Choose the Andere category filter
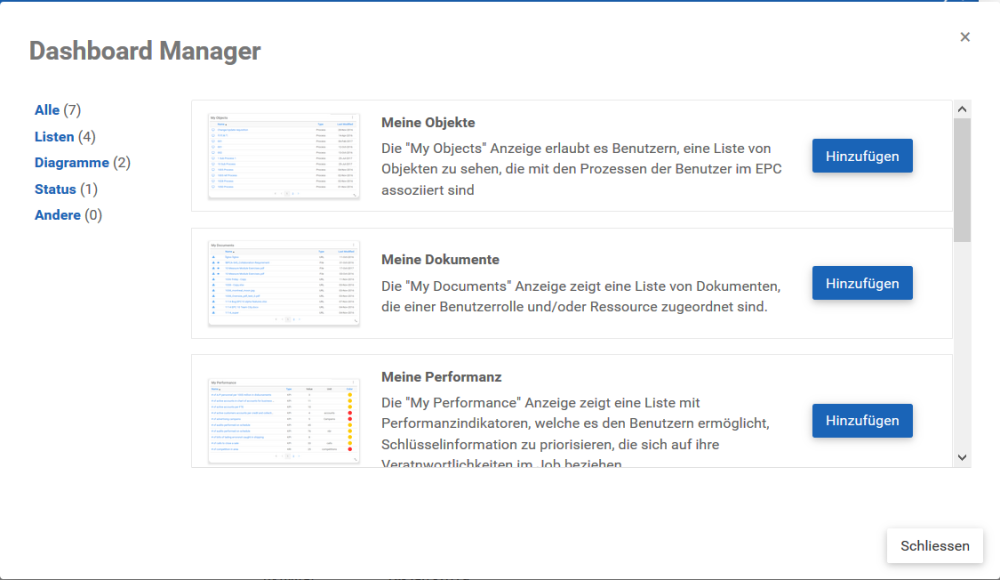The height and width of the screenshot is (580, 1000). pyautogui.click(x=57, y=215)
